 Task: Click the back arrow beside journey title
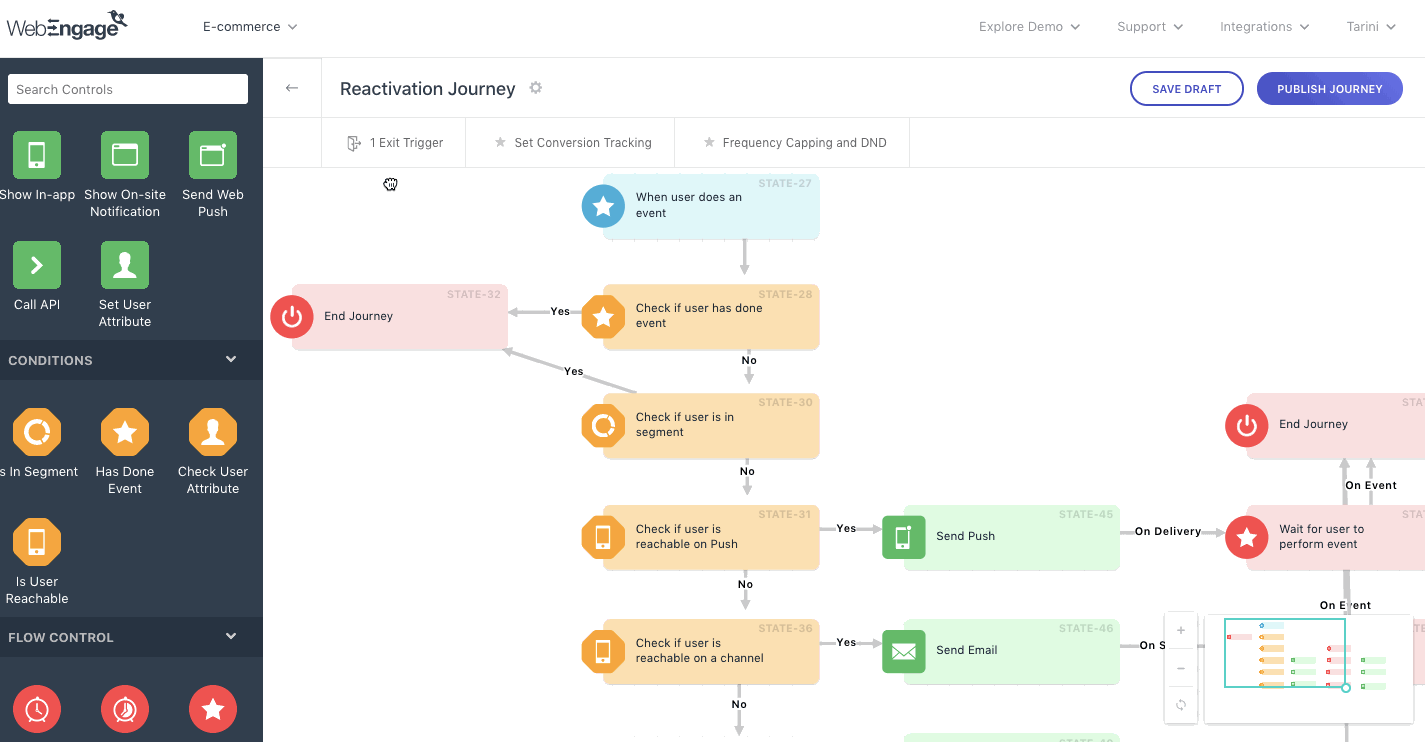(x=292, y=88)
